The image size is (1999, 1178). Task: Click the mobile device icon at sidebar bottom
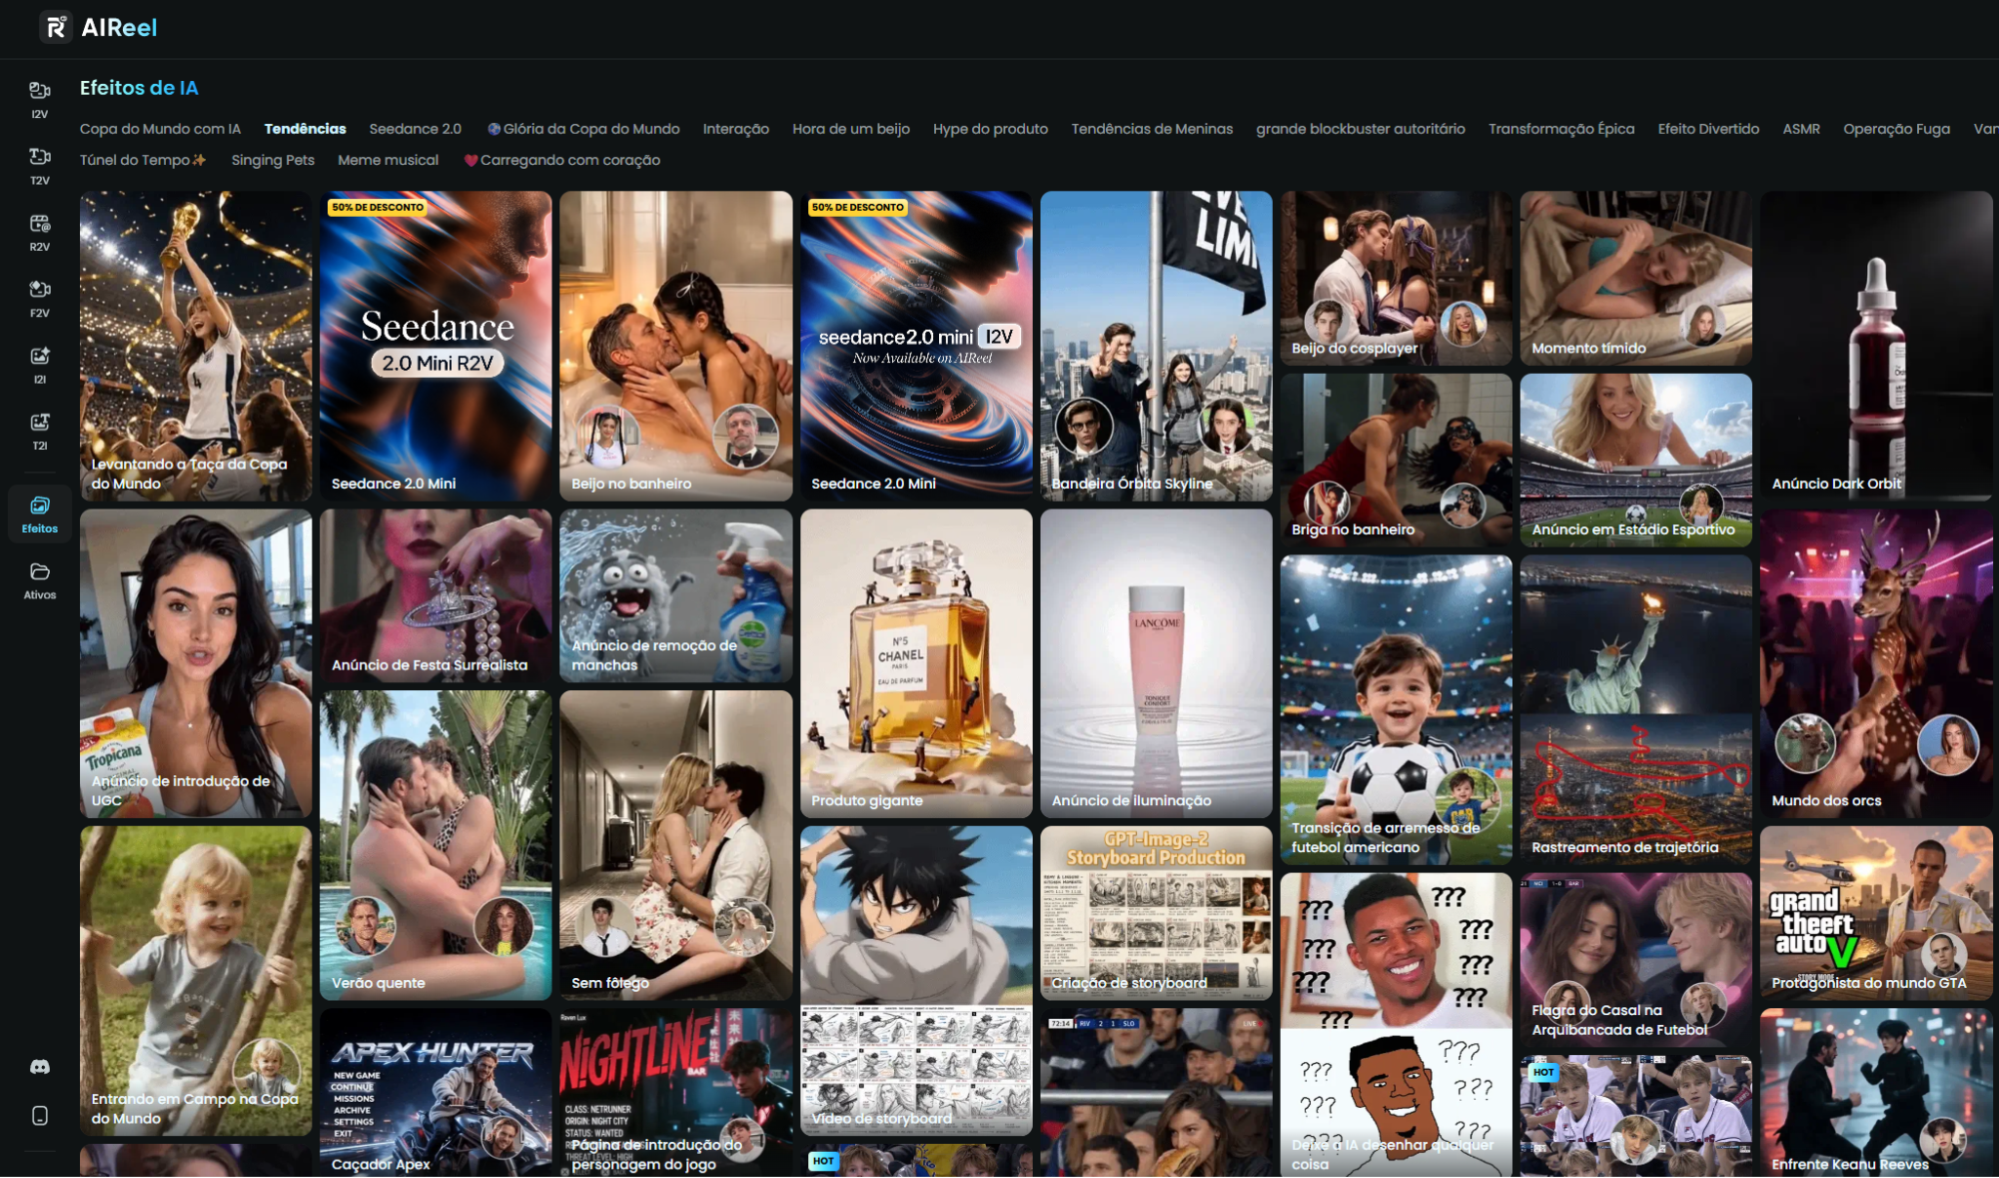click(x=40, y=1115)
